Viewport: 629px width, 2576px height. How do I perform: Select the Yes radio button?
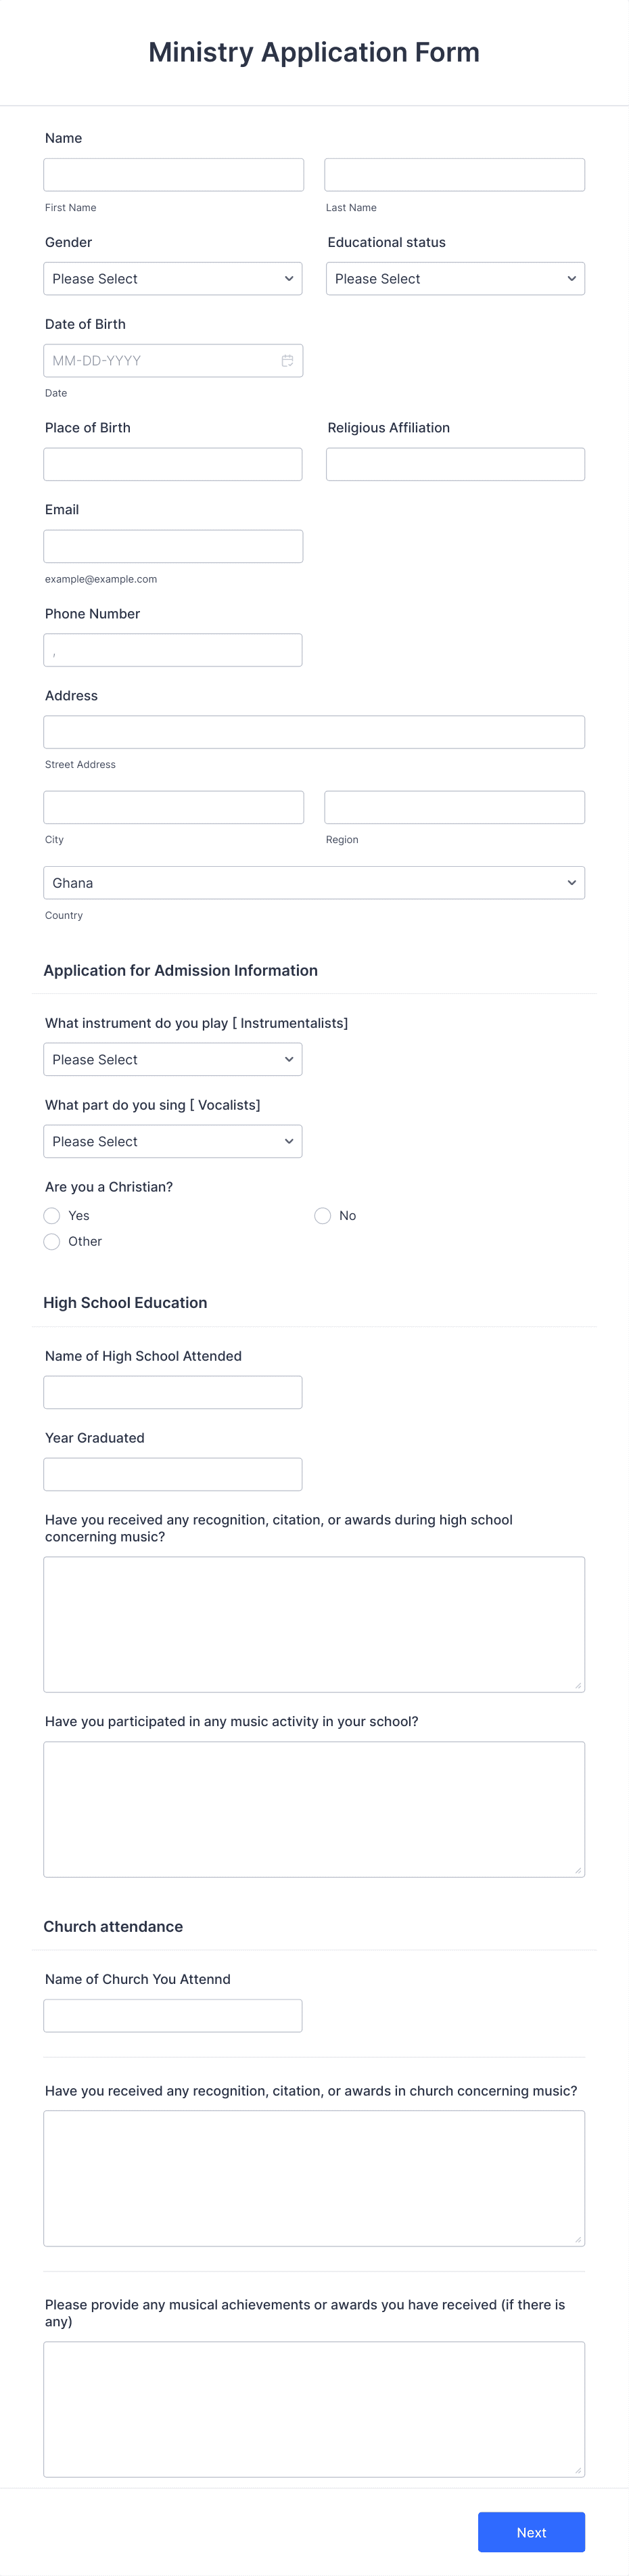pyautogui.click(x=52, y=1216)
